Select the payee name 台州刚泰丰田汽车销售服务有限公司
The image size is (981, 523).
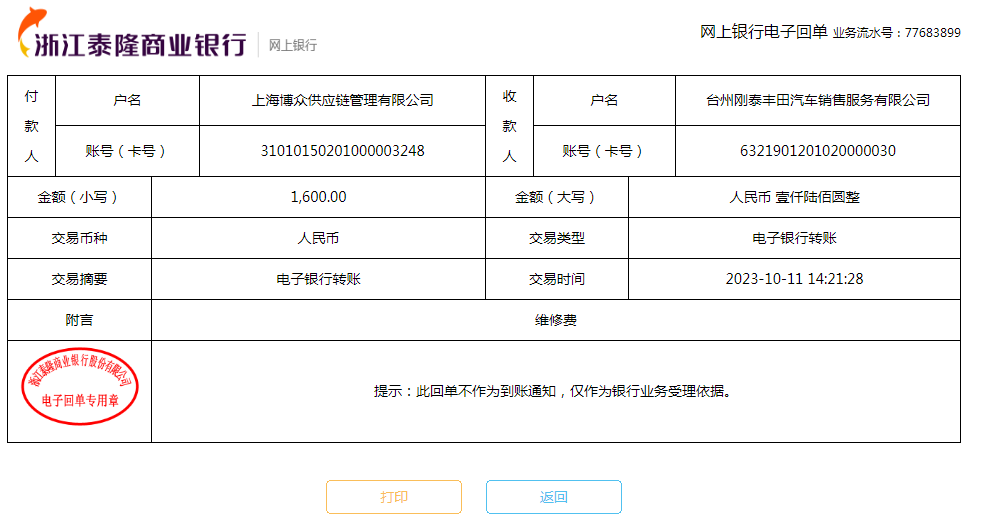(817, 100)
